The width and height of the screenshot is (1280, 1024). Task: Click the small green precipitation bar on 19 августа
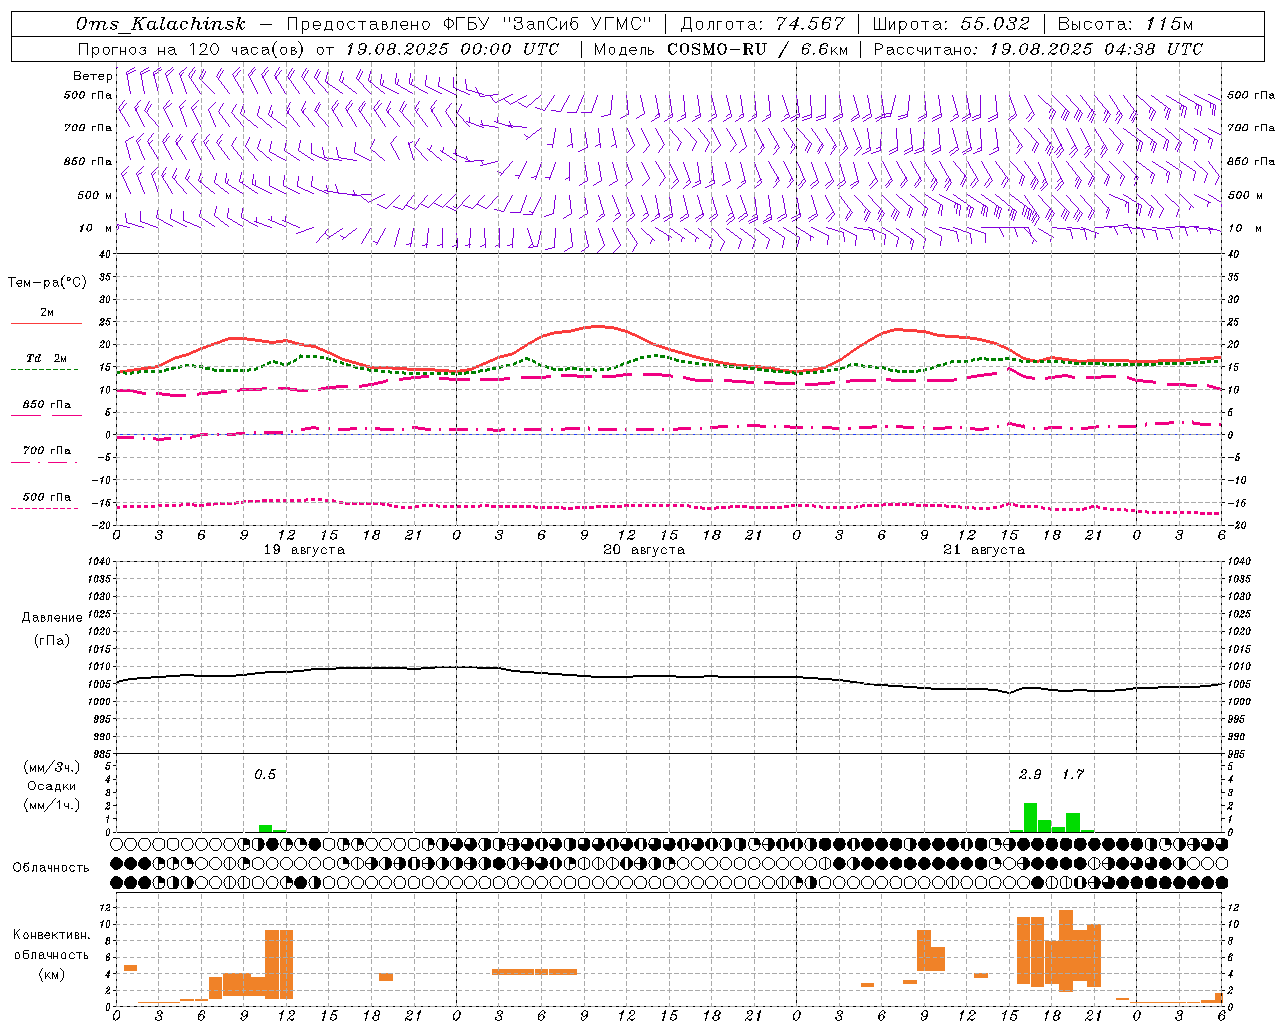click(x=265, y=828)
